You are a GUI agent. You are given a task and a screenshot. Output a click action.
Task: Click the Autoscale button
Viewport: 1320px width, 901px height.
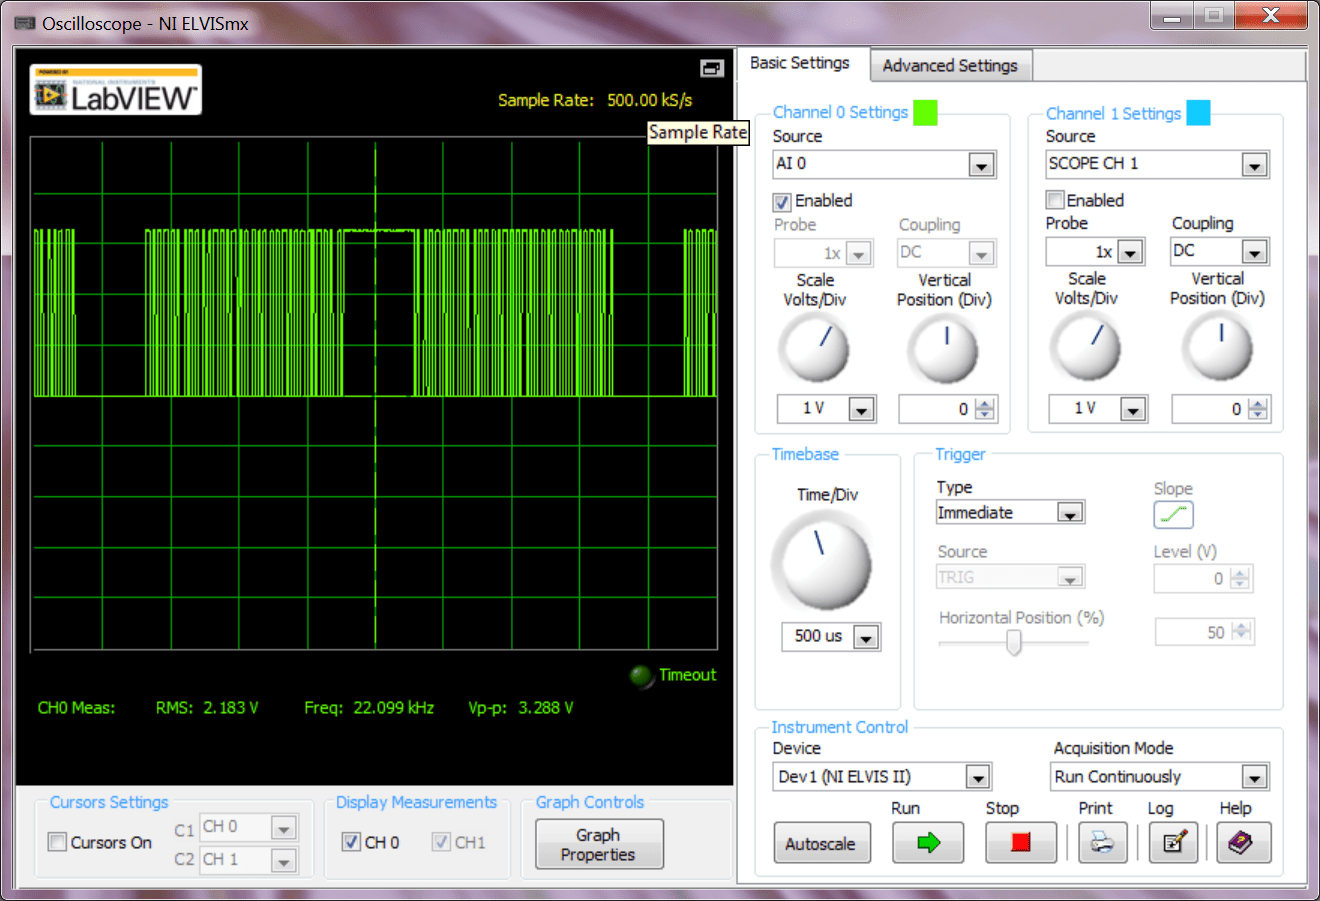pos(821,843)
